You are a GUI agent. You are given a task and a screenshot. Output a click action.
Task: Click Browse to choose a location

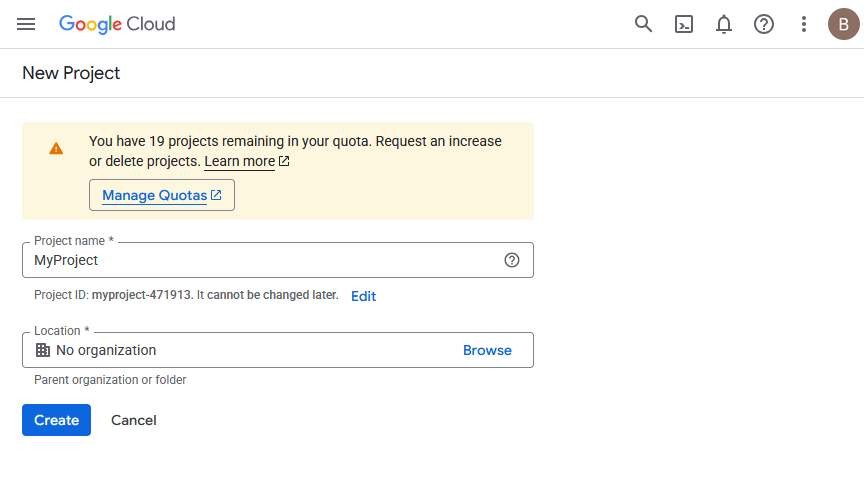click(487, 350)
